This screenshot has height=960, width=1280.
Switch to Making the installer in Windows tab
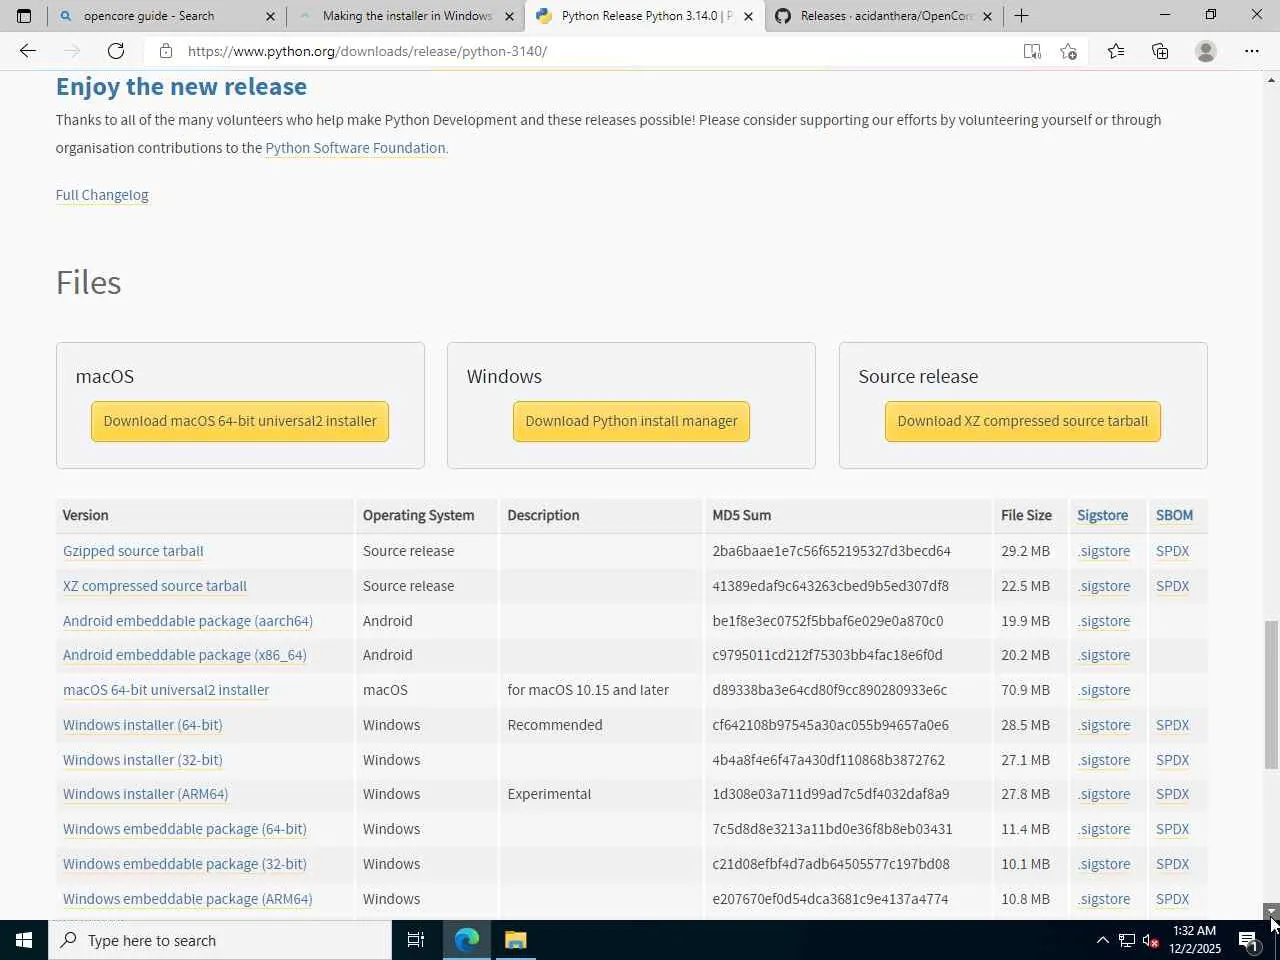tap(407, 16)
